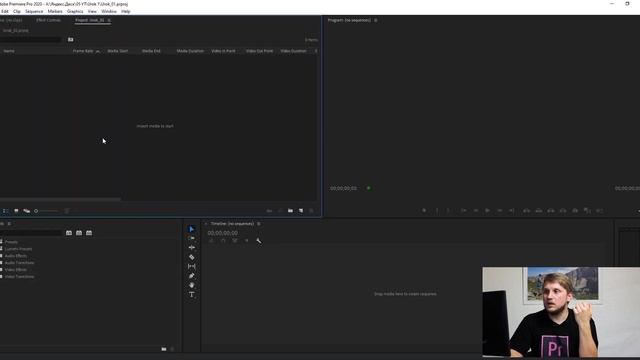Click the Clear trash icon in Project panel
This screenshot has width=640, height=360.
tap(311, 211)
